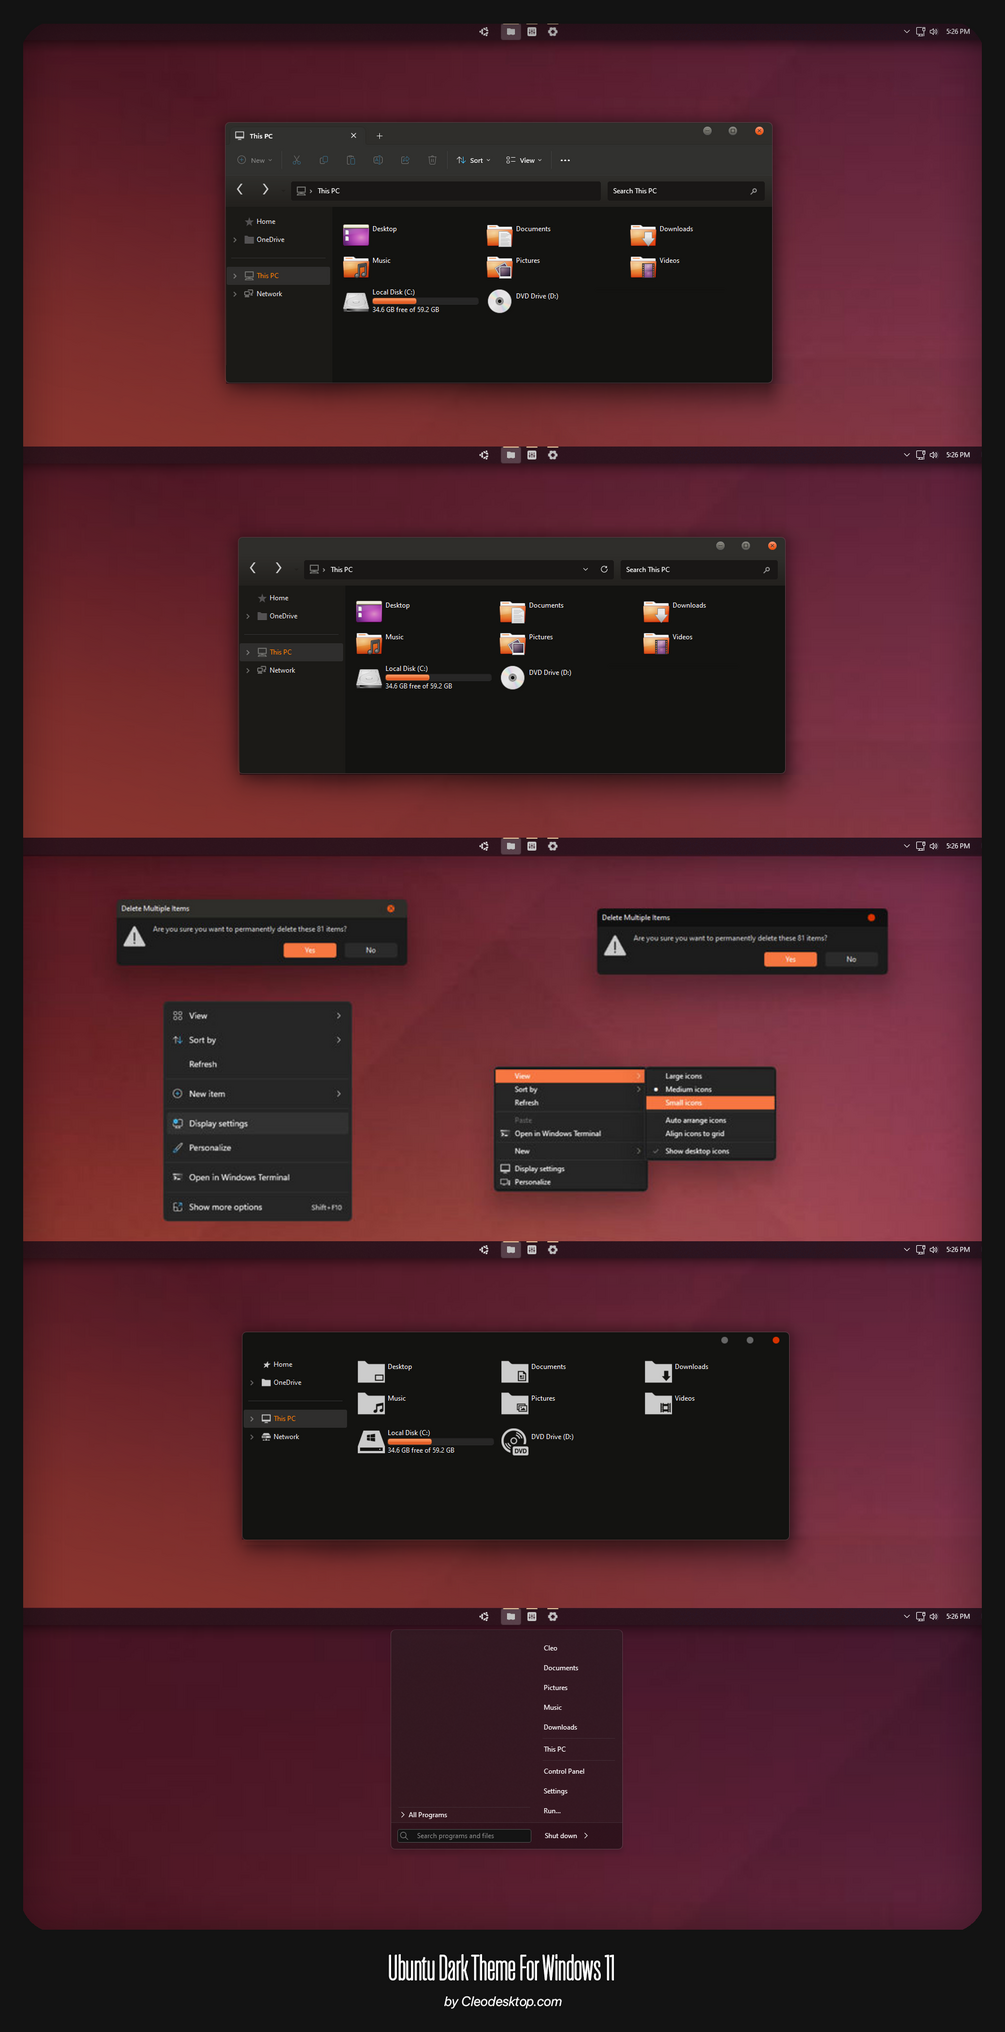
Task: Open purple Desktop folder in tabbed Explorer window
Action: [356, 235]
